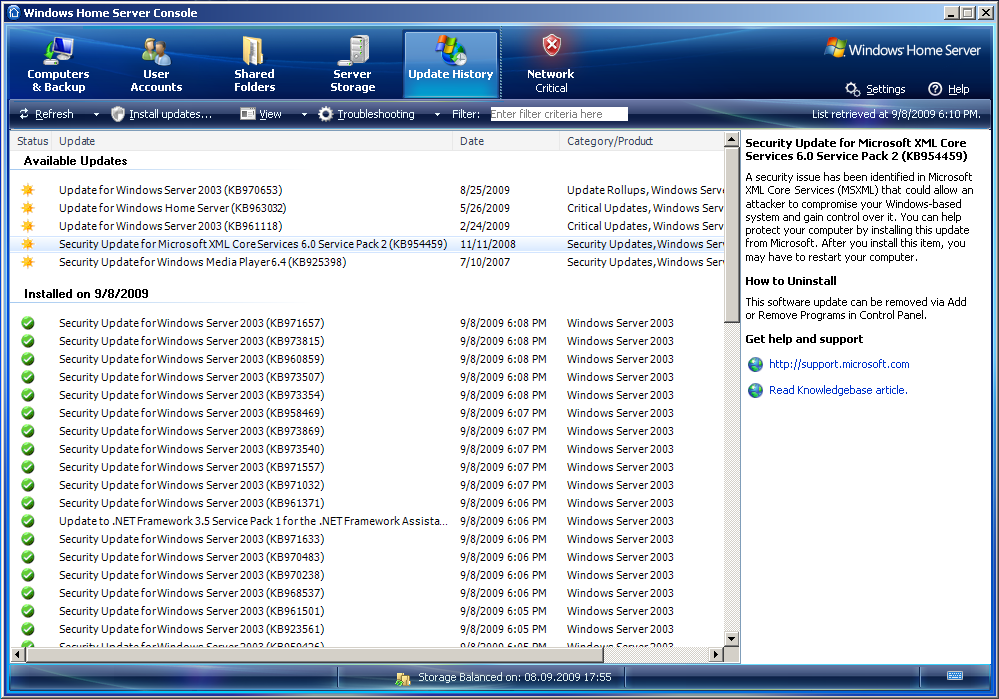The height and width of the screenshot is (699, 999).
Task: Expand the View dropdown arrow
Action: (304, 115)
